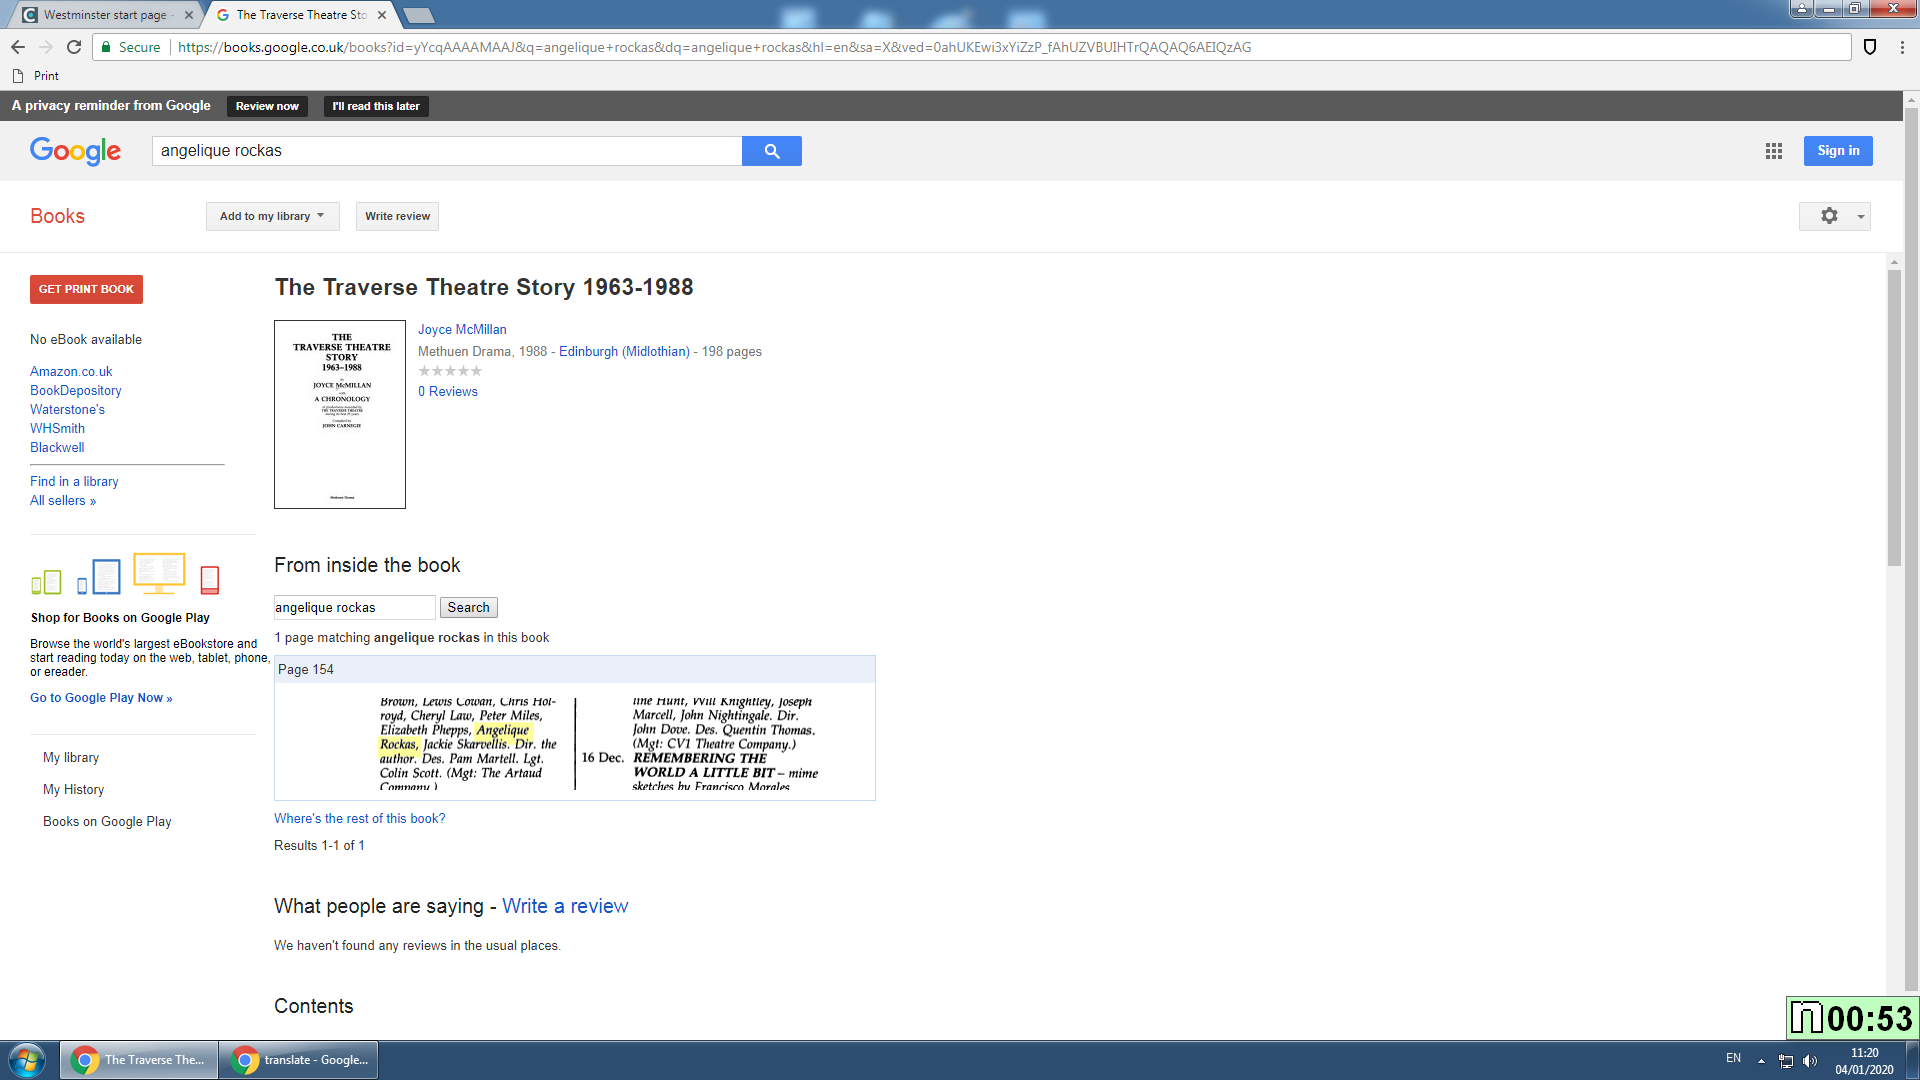Click the inside-book search field
The width and height of the screenshot is (1920, 1080).
coord(355,607)
